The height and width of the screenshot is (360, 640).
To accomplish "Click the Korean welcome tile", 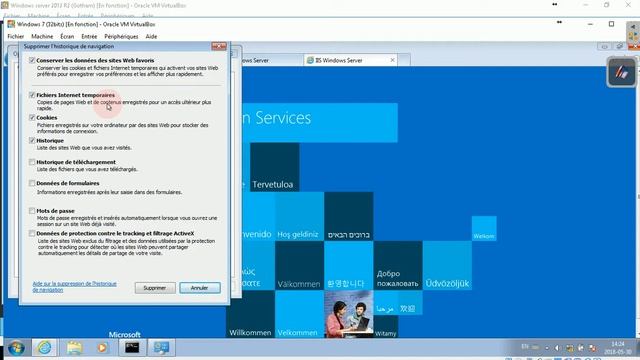I will tap(349, 266).
